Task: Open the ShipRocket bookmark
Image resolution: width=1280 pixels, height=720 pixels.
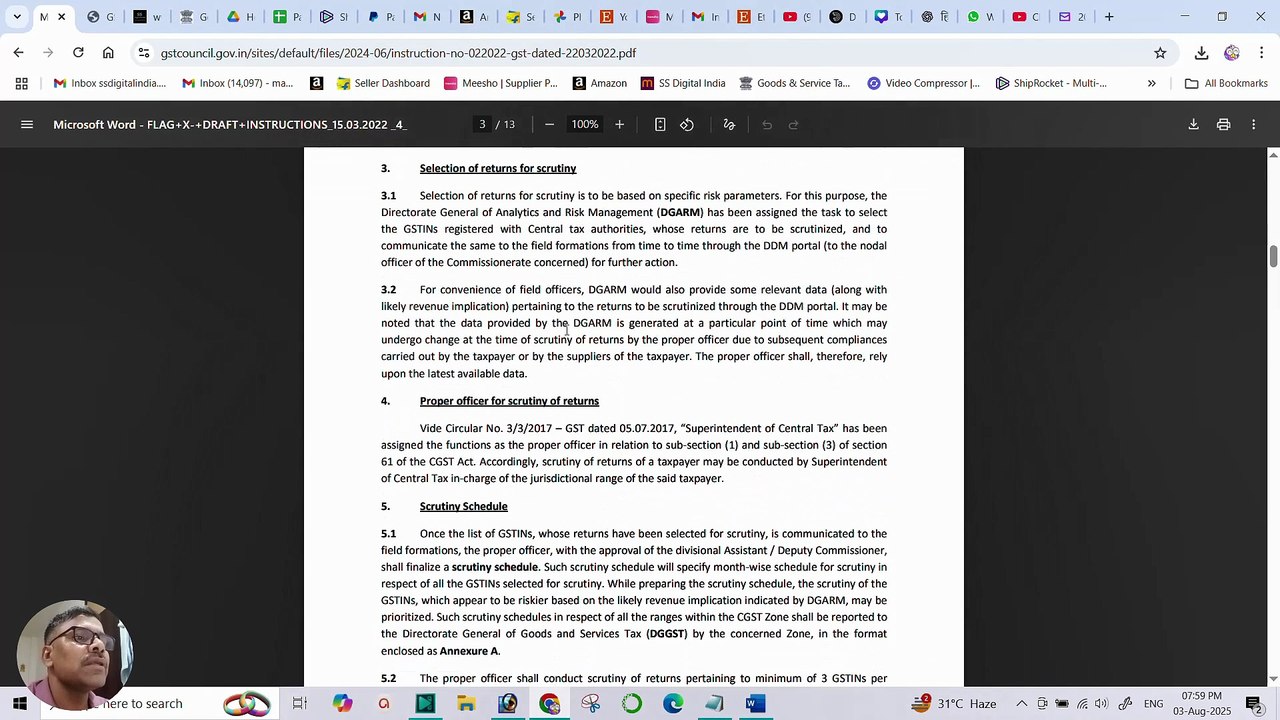Action: pos(1051,84)
